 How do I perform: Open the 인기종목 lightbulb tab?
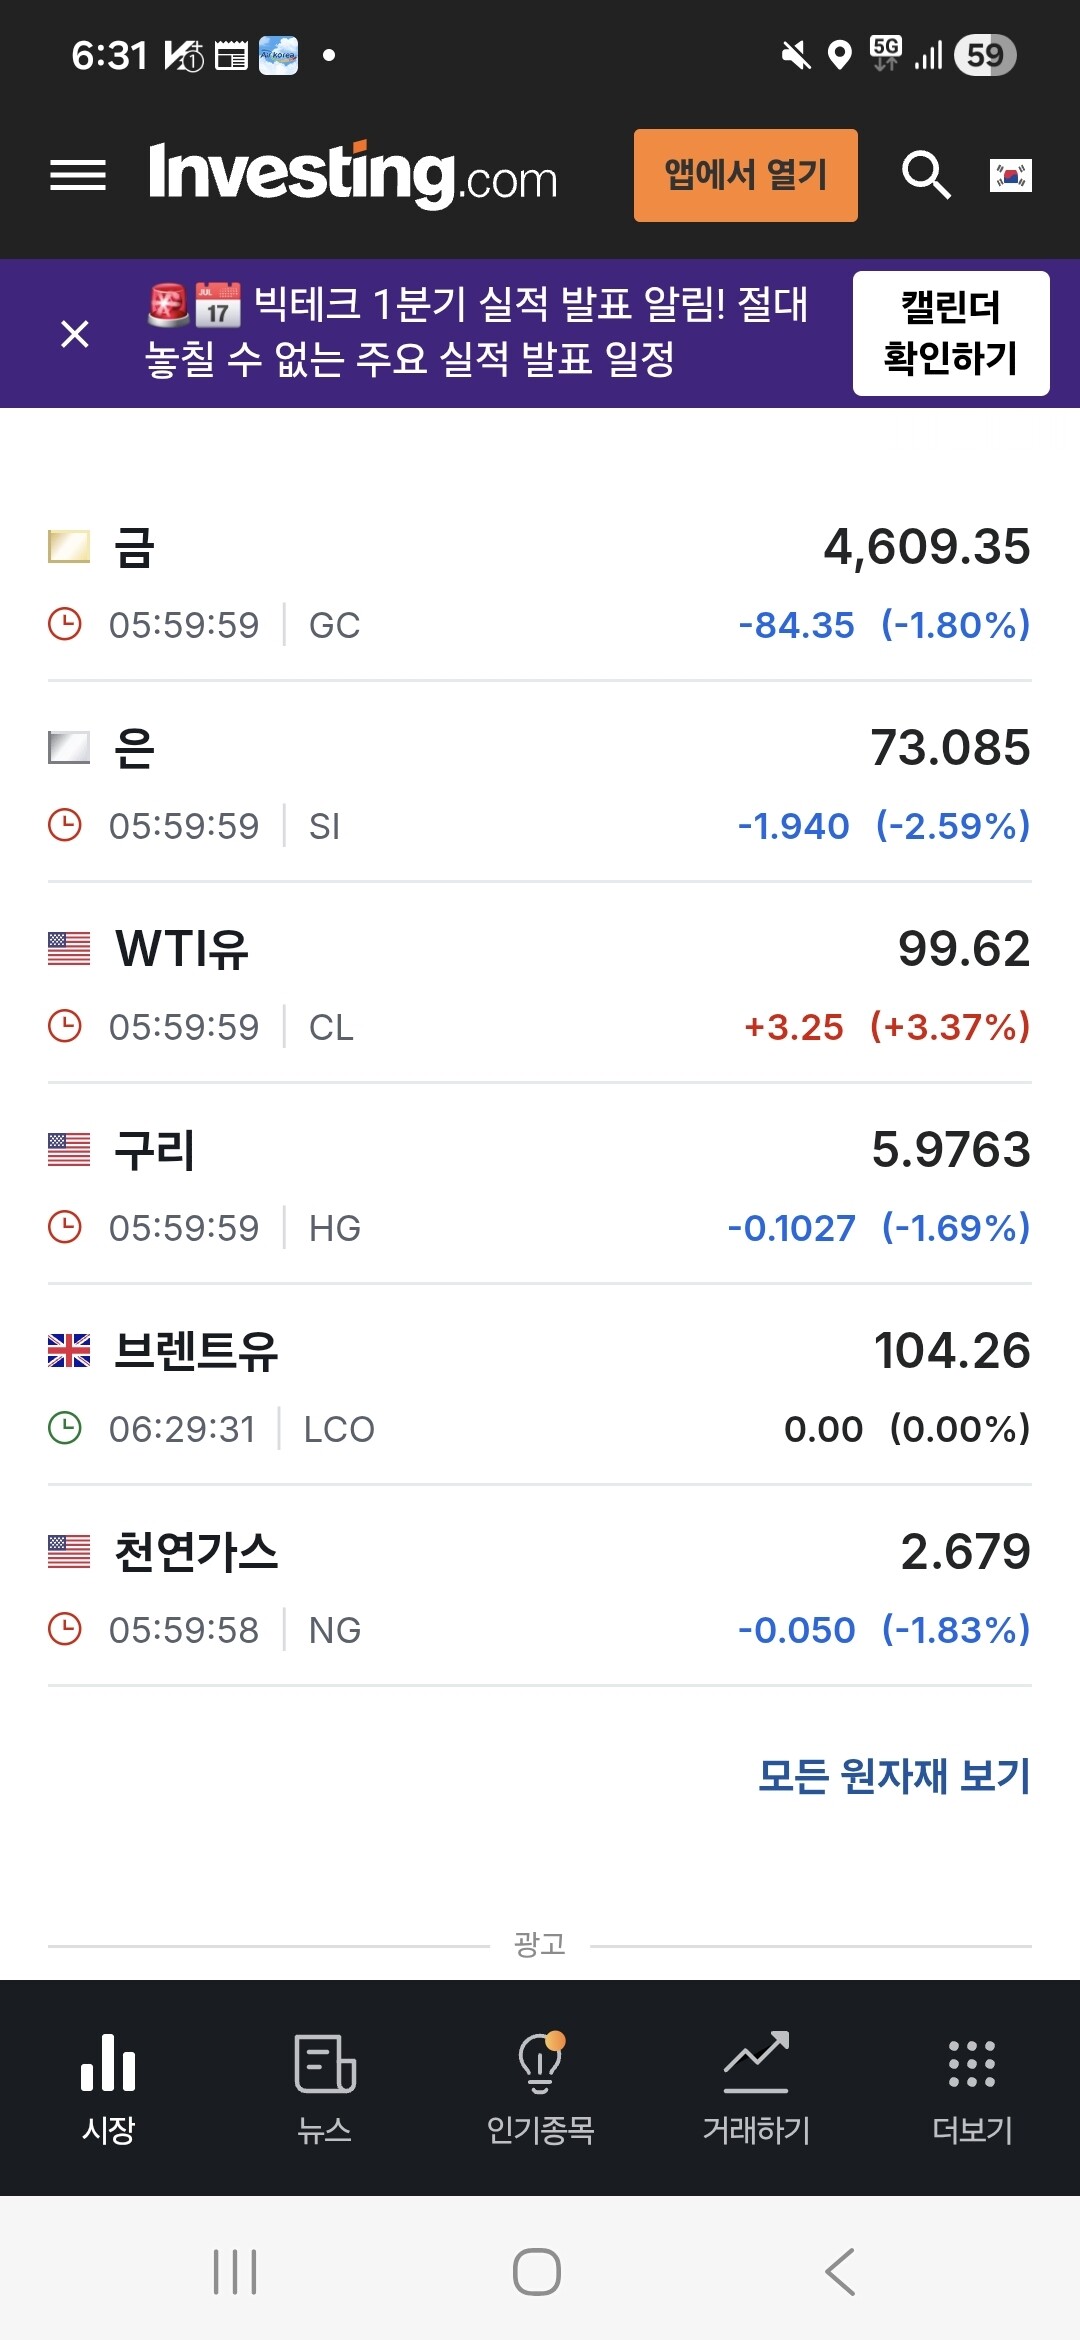pos(540,2089)
